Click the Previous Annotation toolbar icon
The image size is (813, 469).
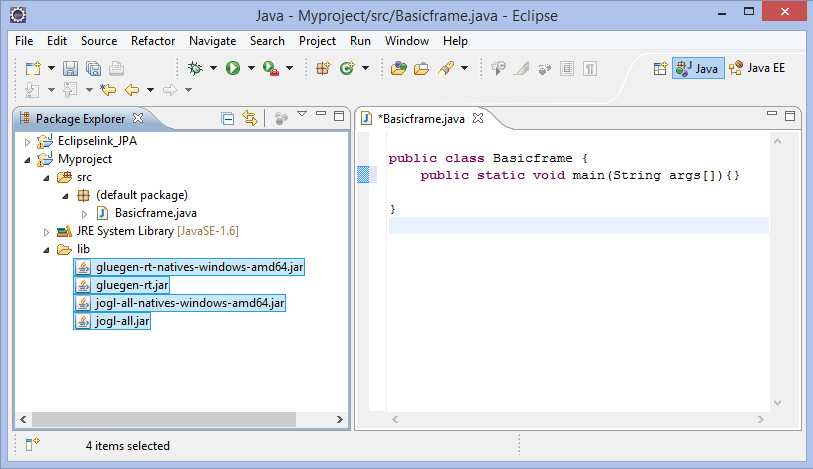click(x=70, y=90)
